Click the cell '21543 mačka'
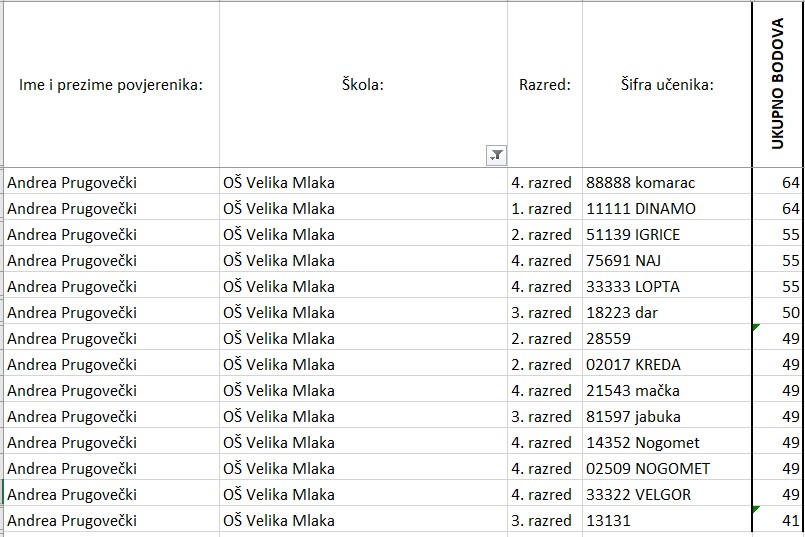The height and width of the screenshot is (537, 805). coord(667,390)
